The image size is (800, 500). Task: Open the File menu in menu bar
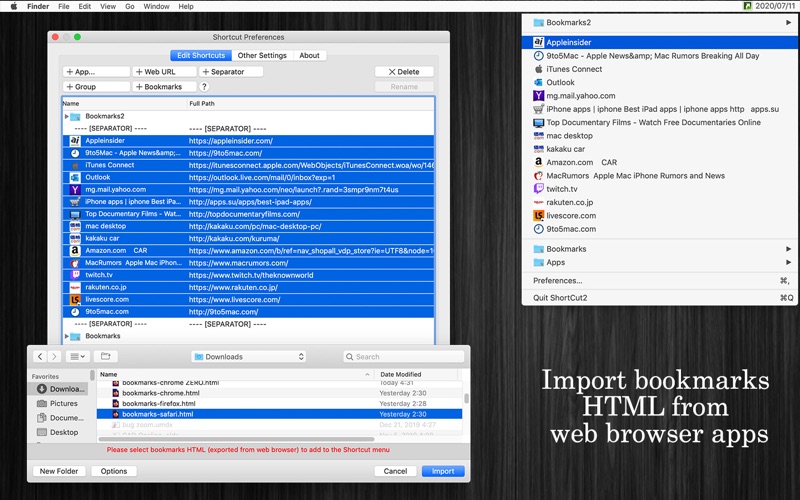64,6
